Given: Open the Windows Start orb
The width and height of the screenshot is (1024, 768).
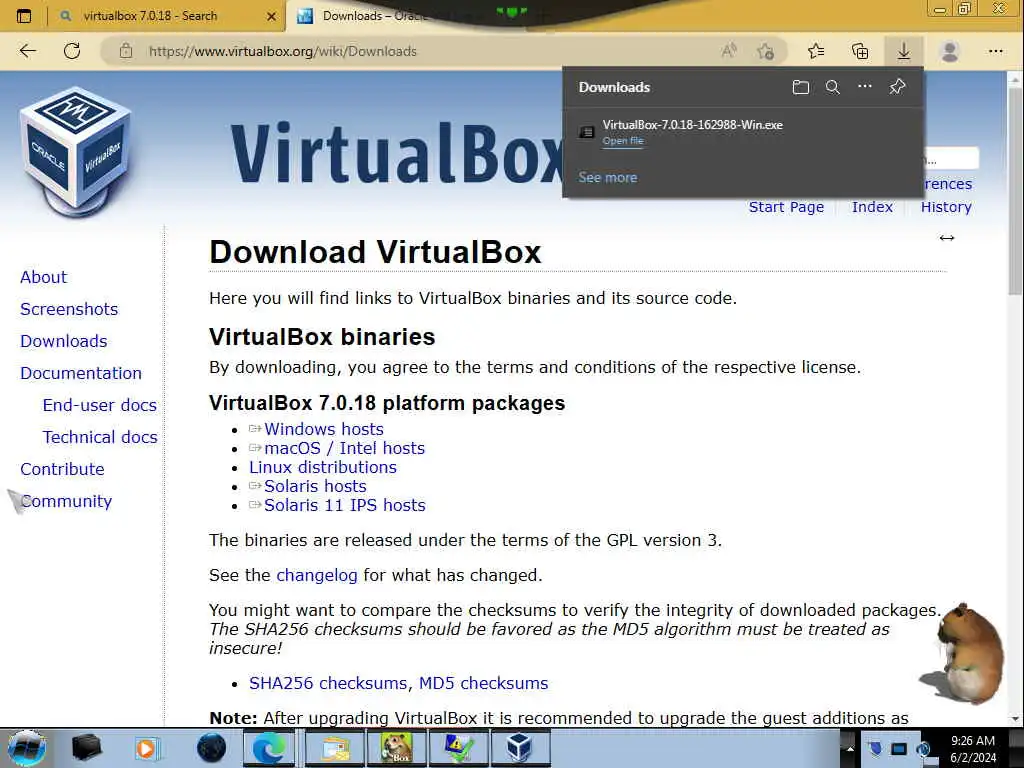Looking at the screenshot, I should 26,748.
